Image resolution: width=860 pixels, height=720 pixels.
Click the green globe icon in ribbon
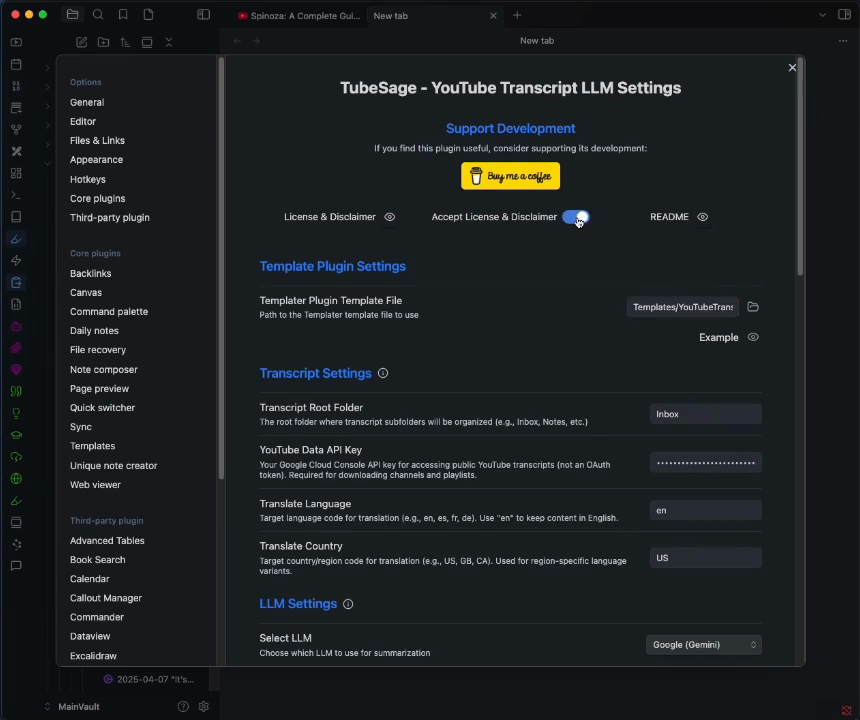[x=16, y=479]
